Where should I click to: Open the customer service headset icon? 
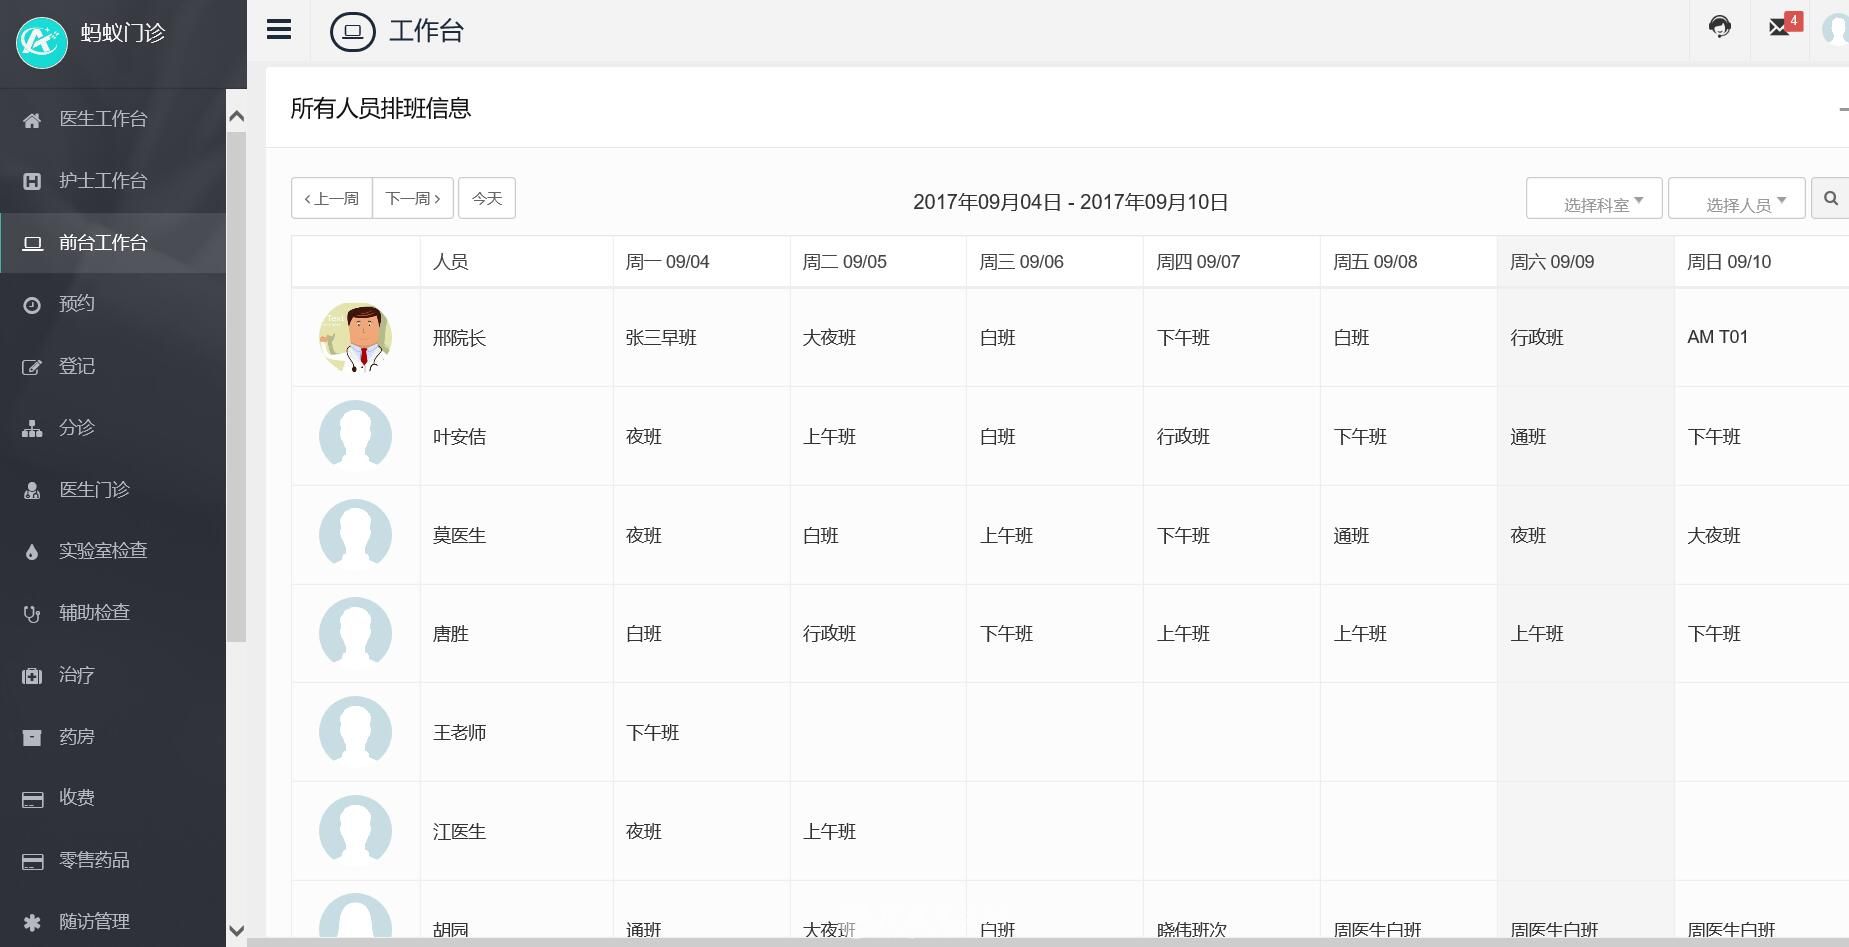[x=1719, y=27]
